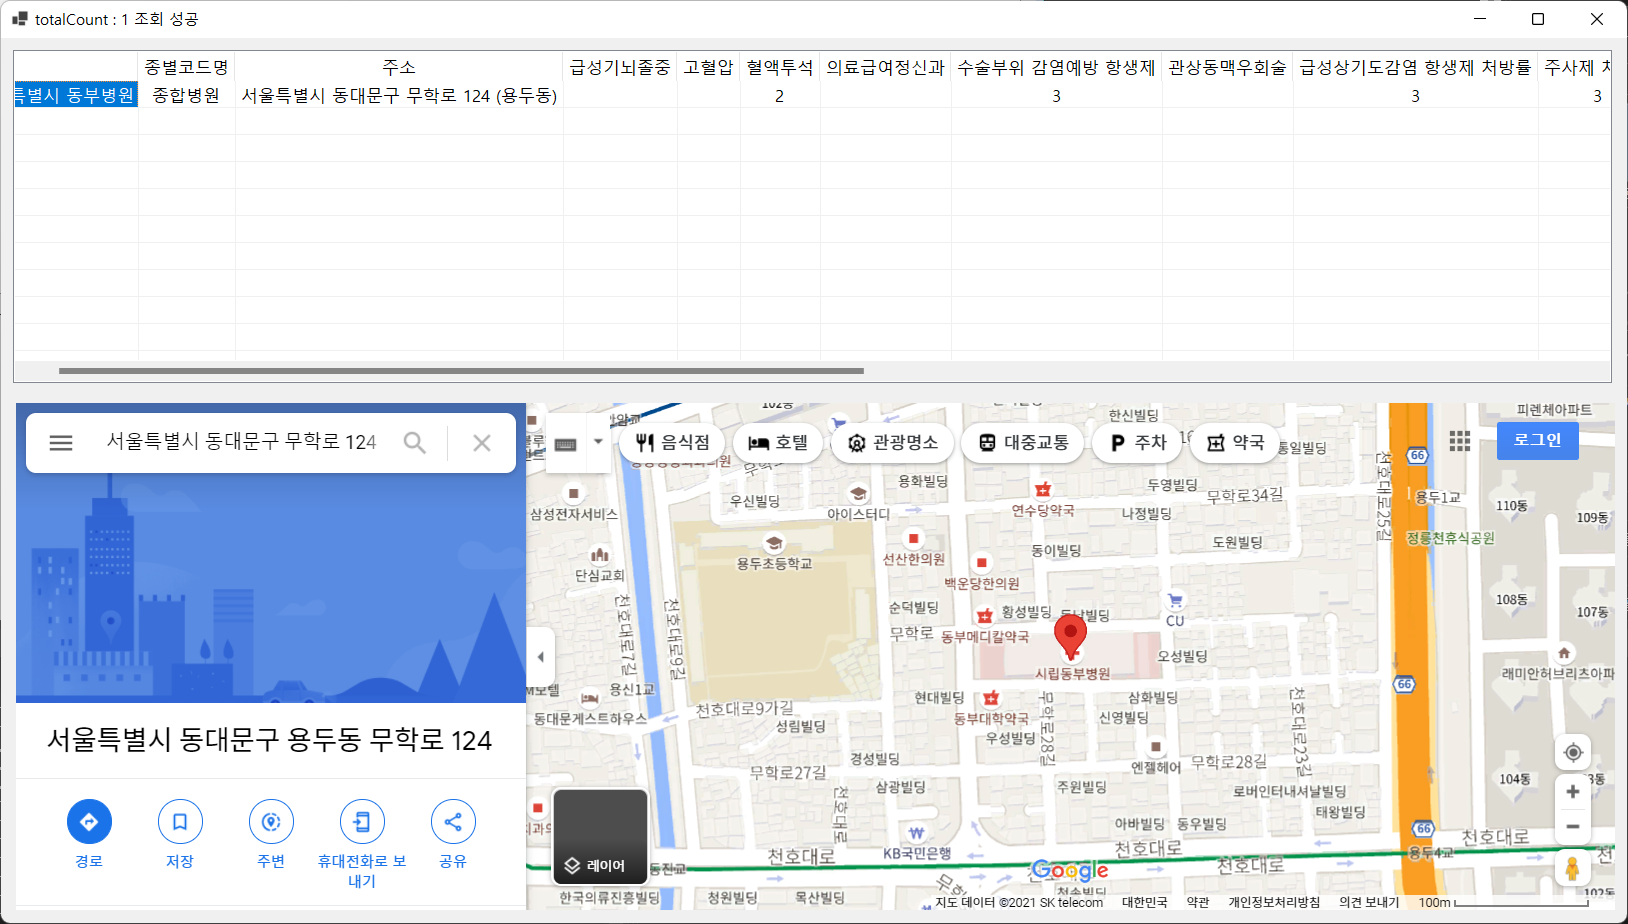Click the 아이스터디 academy marker
The height and width of the screenshot is (924, 1628).
858,494
